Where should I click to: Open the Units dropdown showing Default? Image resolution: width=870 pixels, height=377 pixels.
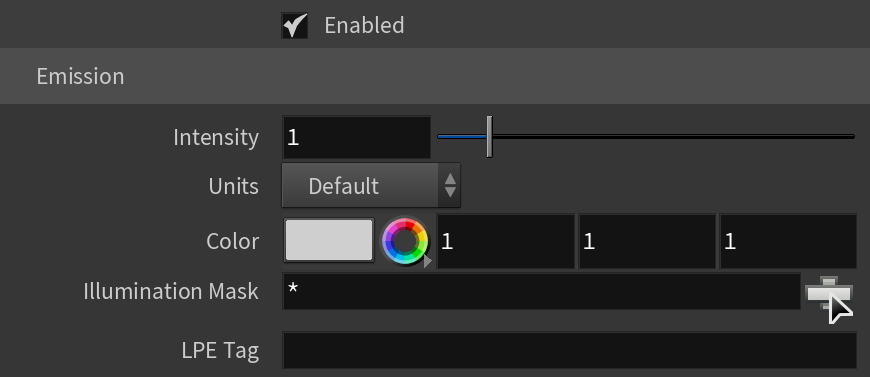coord(371,185)
